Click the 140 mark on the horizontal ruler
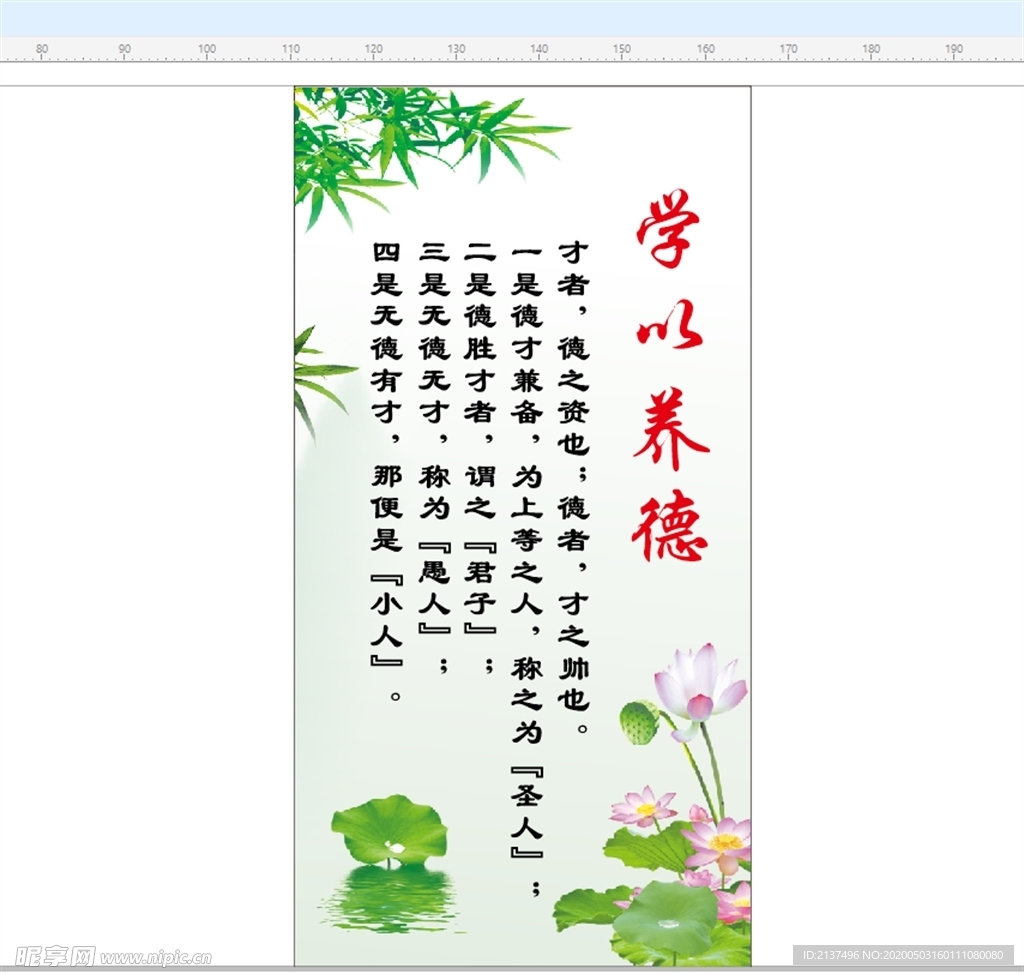Image resolution: width=1024 pixels, height=975 pixels. click(539, 47)
